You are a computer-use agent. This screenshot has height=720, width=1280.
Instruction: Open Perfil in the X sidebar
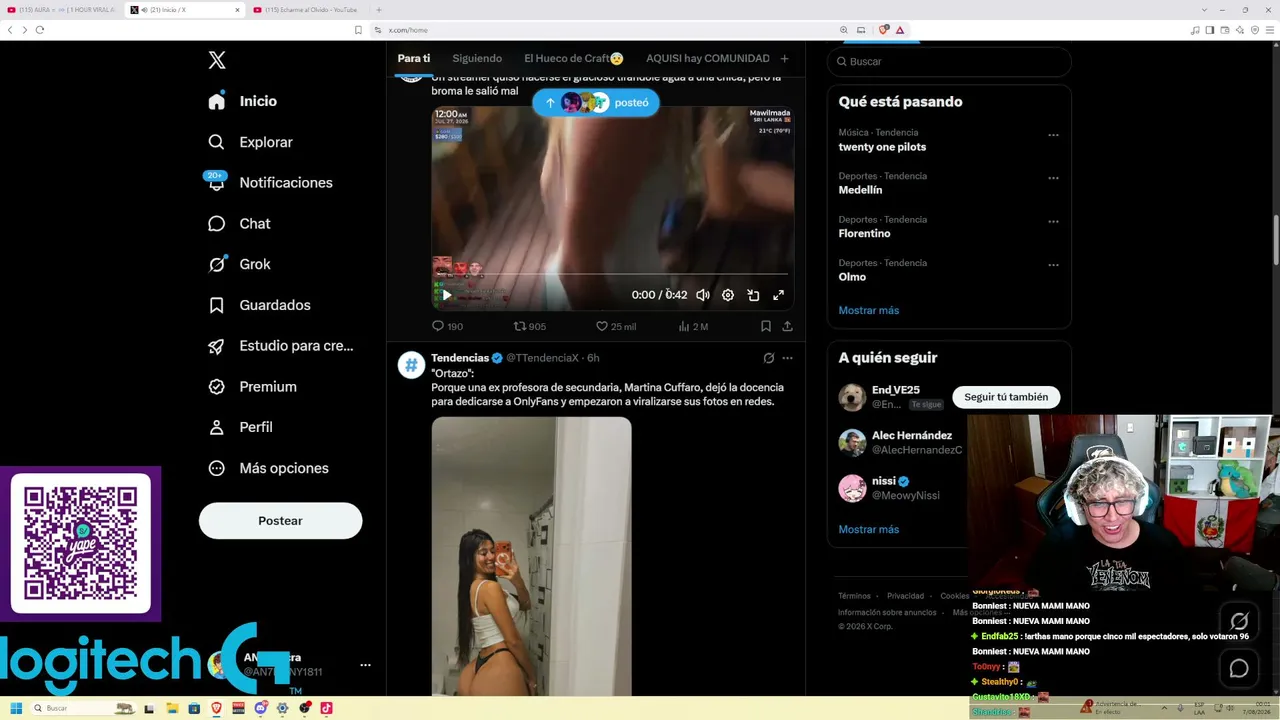pos(240,427)
